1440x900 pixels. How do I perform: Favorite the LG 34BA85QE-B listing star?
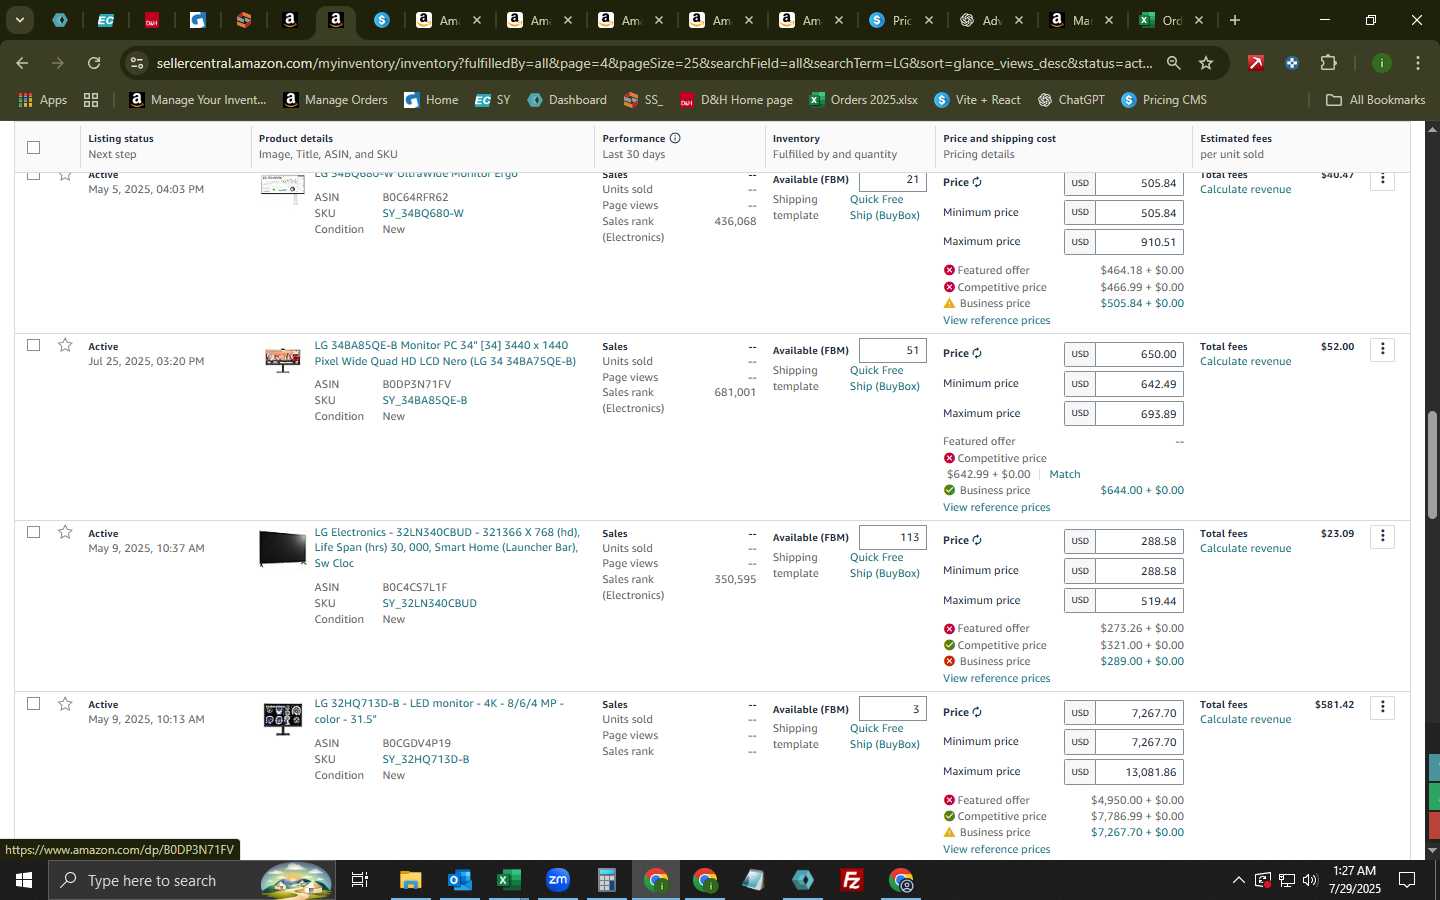(x=65, y=345)
